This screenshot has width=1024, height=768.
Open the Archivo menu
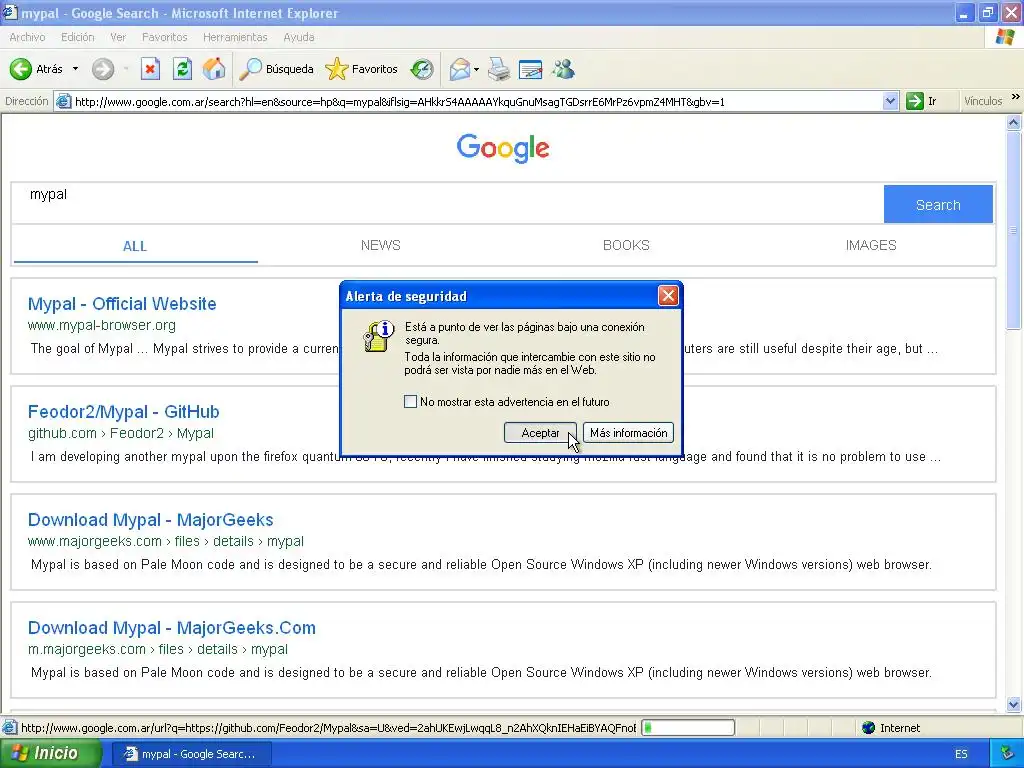click(x=27, y=37)
